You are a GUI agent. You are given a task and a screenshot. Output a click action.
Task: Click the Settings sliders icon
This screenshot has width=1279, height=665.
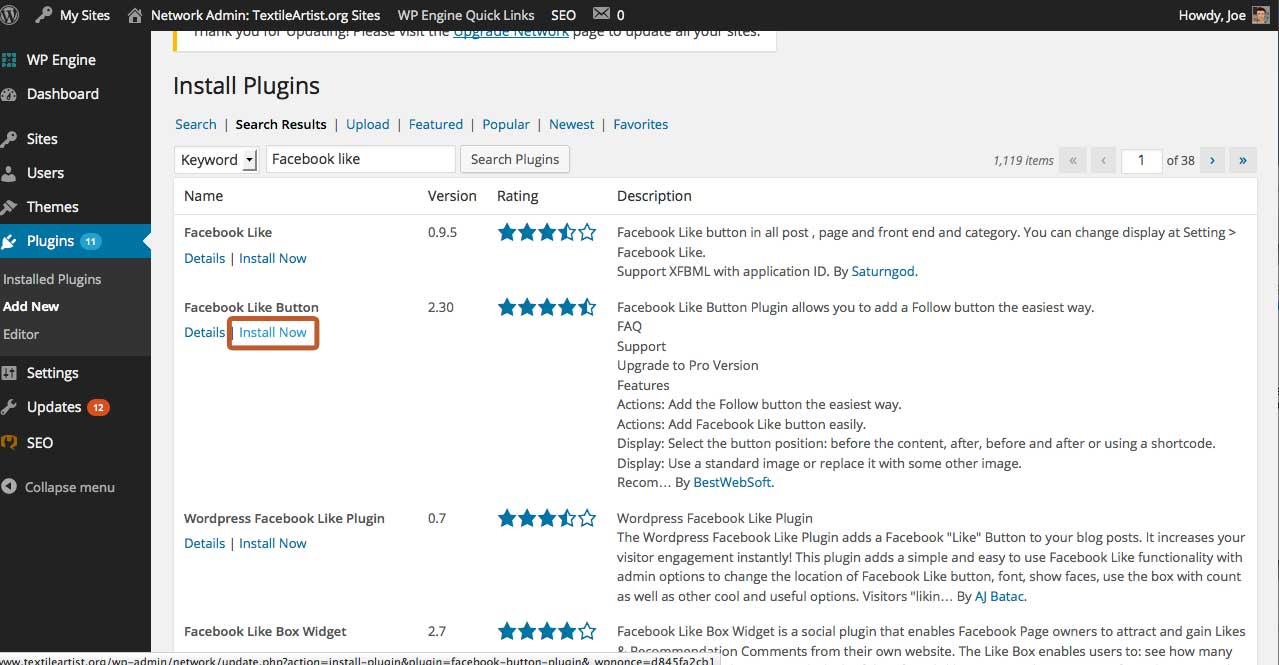pyautogui.click(x=9, y=373)
